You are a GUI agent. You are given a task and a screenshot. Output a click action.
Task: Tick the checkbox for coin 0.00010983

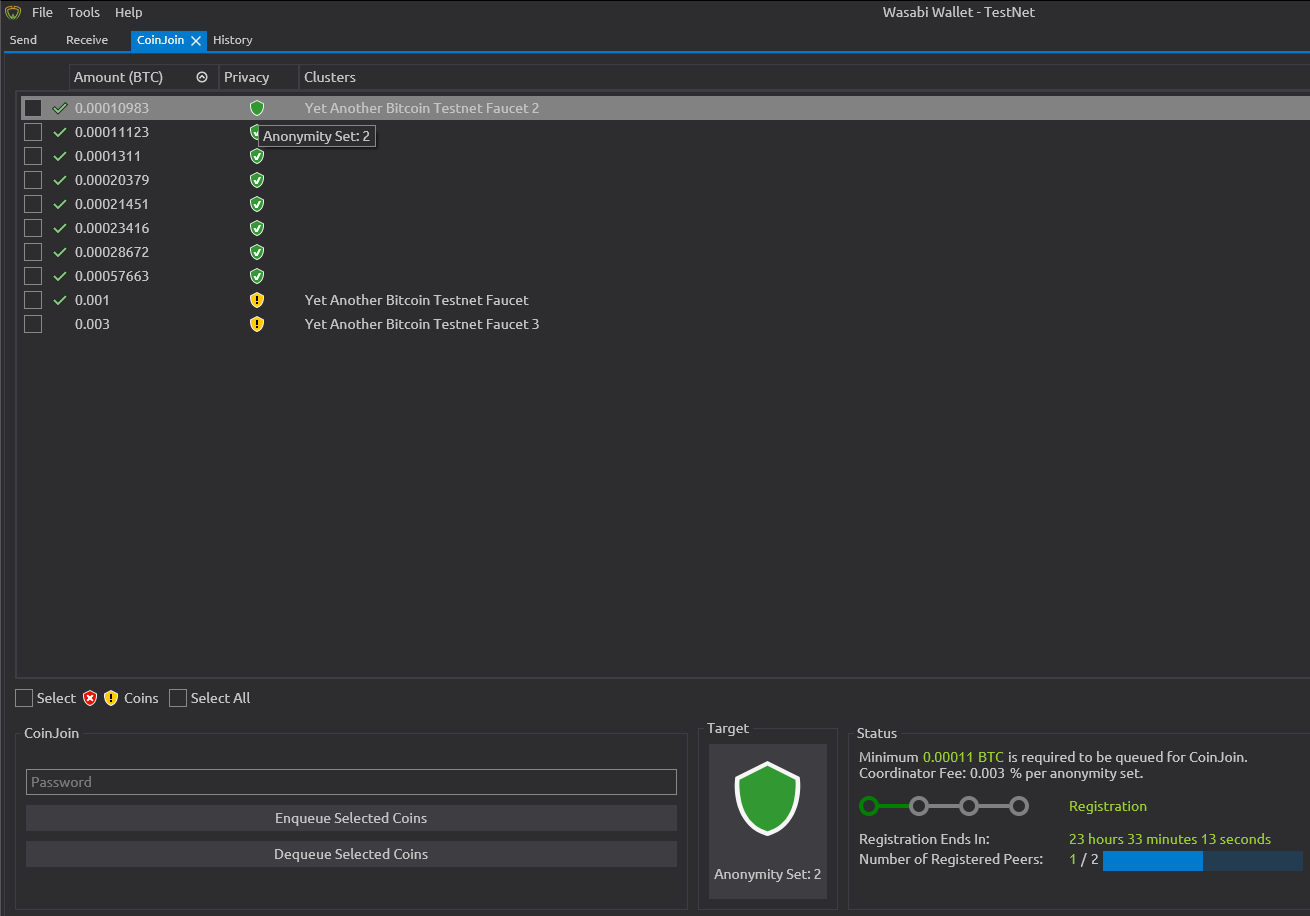point(33,108)
